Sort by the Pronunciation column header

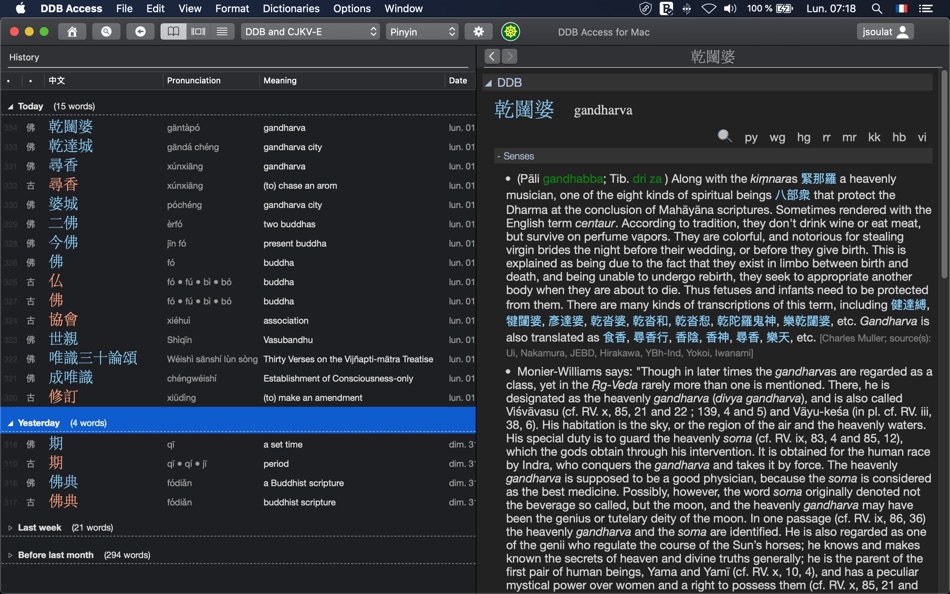click(194, 81)
